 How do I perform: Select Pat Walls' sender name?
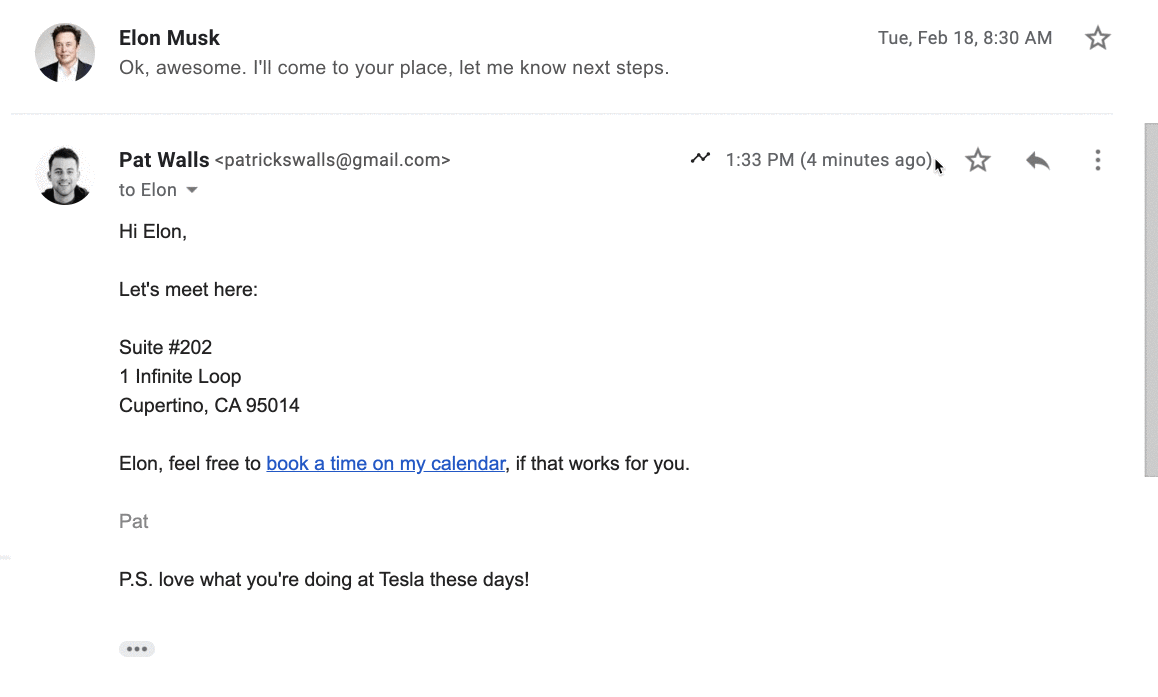(164, 159)
